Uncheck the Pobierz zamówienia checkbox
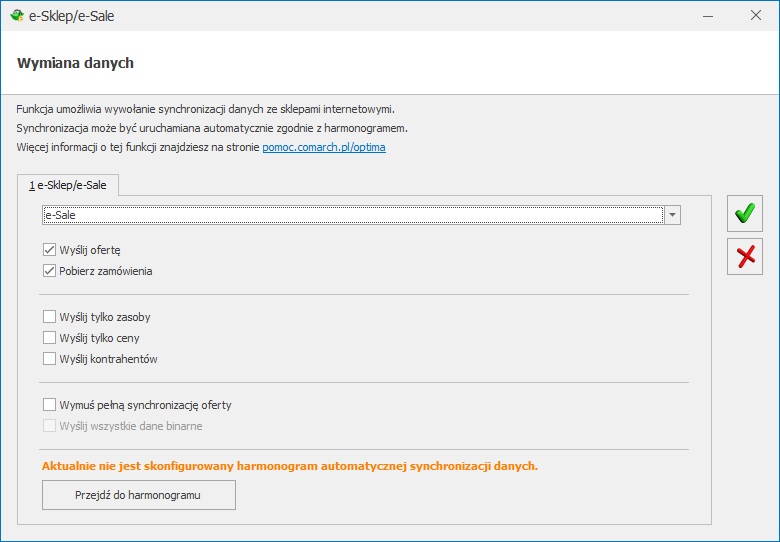 click(x=49, y=271)
